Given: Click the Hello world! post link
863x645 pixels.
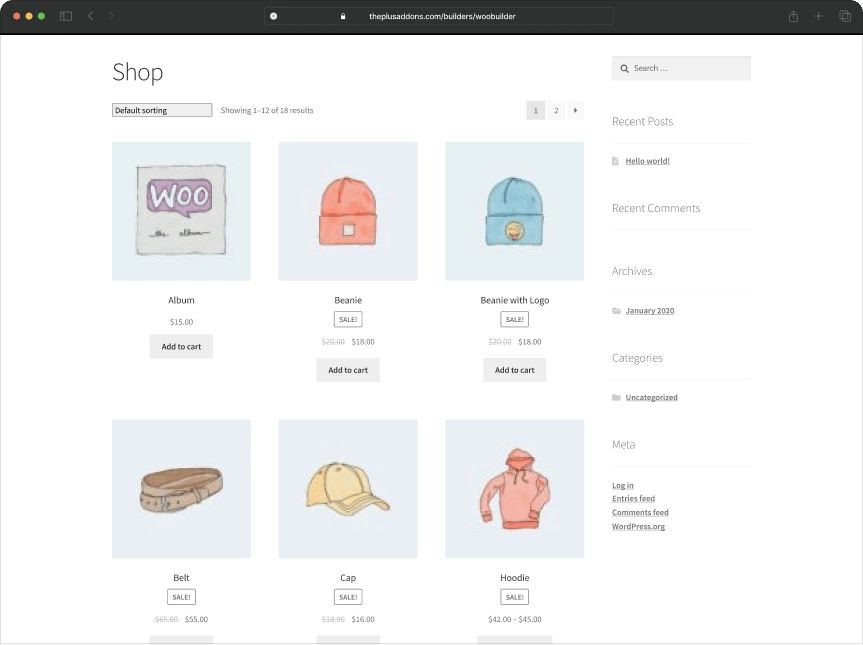Looking at the screenshot, I should [x=647, y=160].
